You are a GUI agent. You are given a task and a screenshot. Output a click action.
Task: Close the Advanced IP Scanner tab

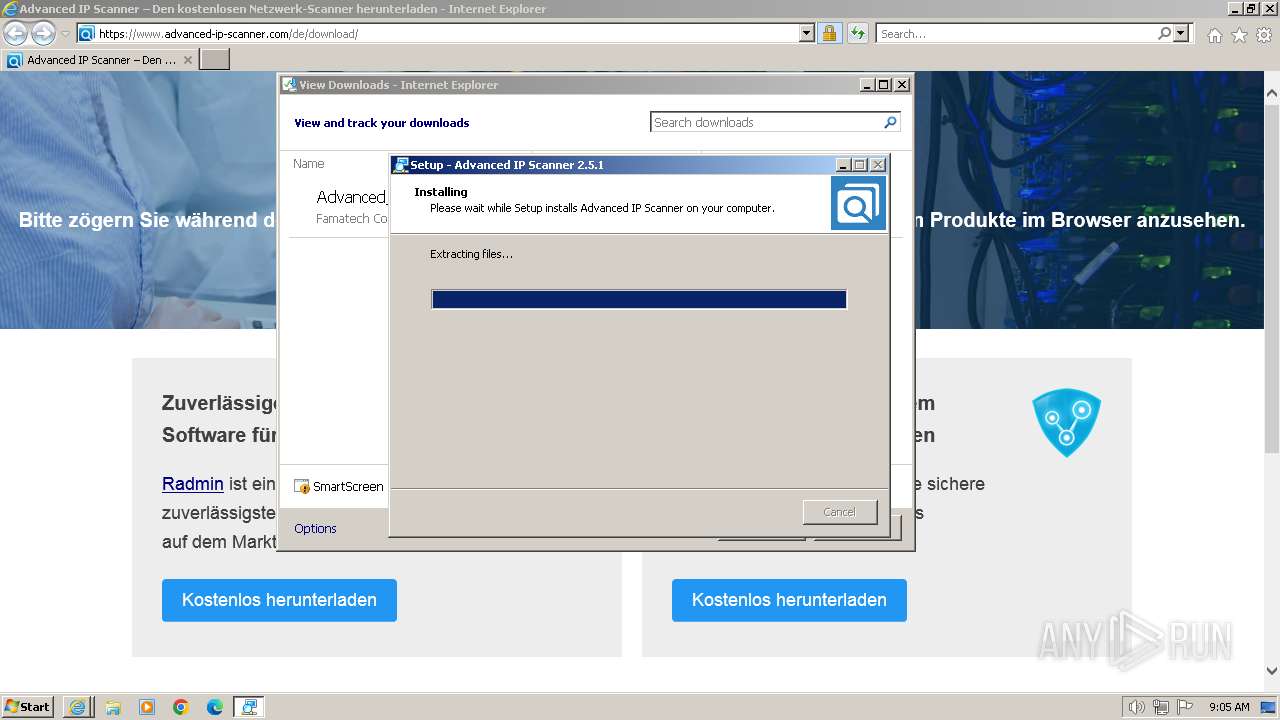[187, 60]
